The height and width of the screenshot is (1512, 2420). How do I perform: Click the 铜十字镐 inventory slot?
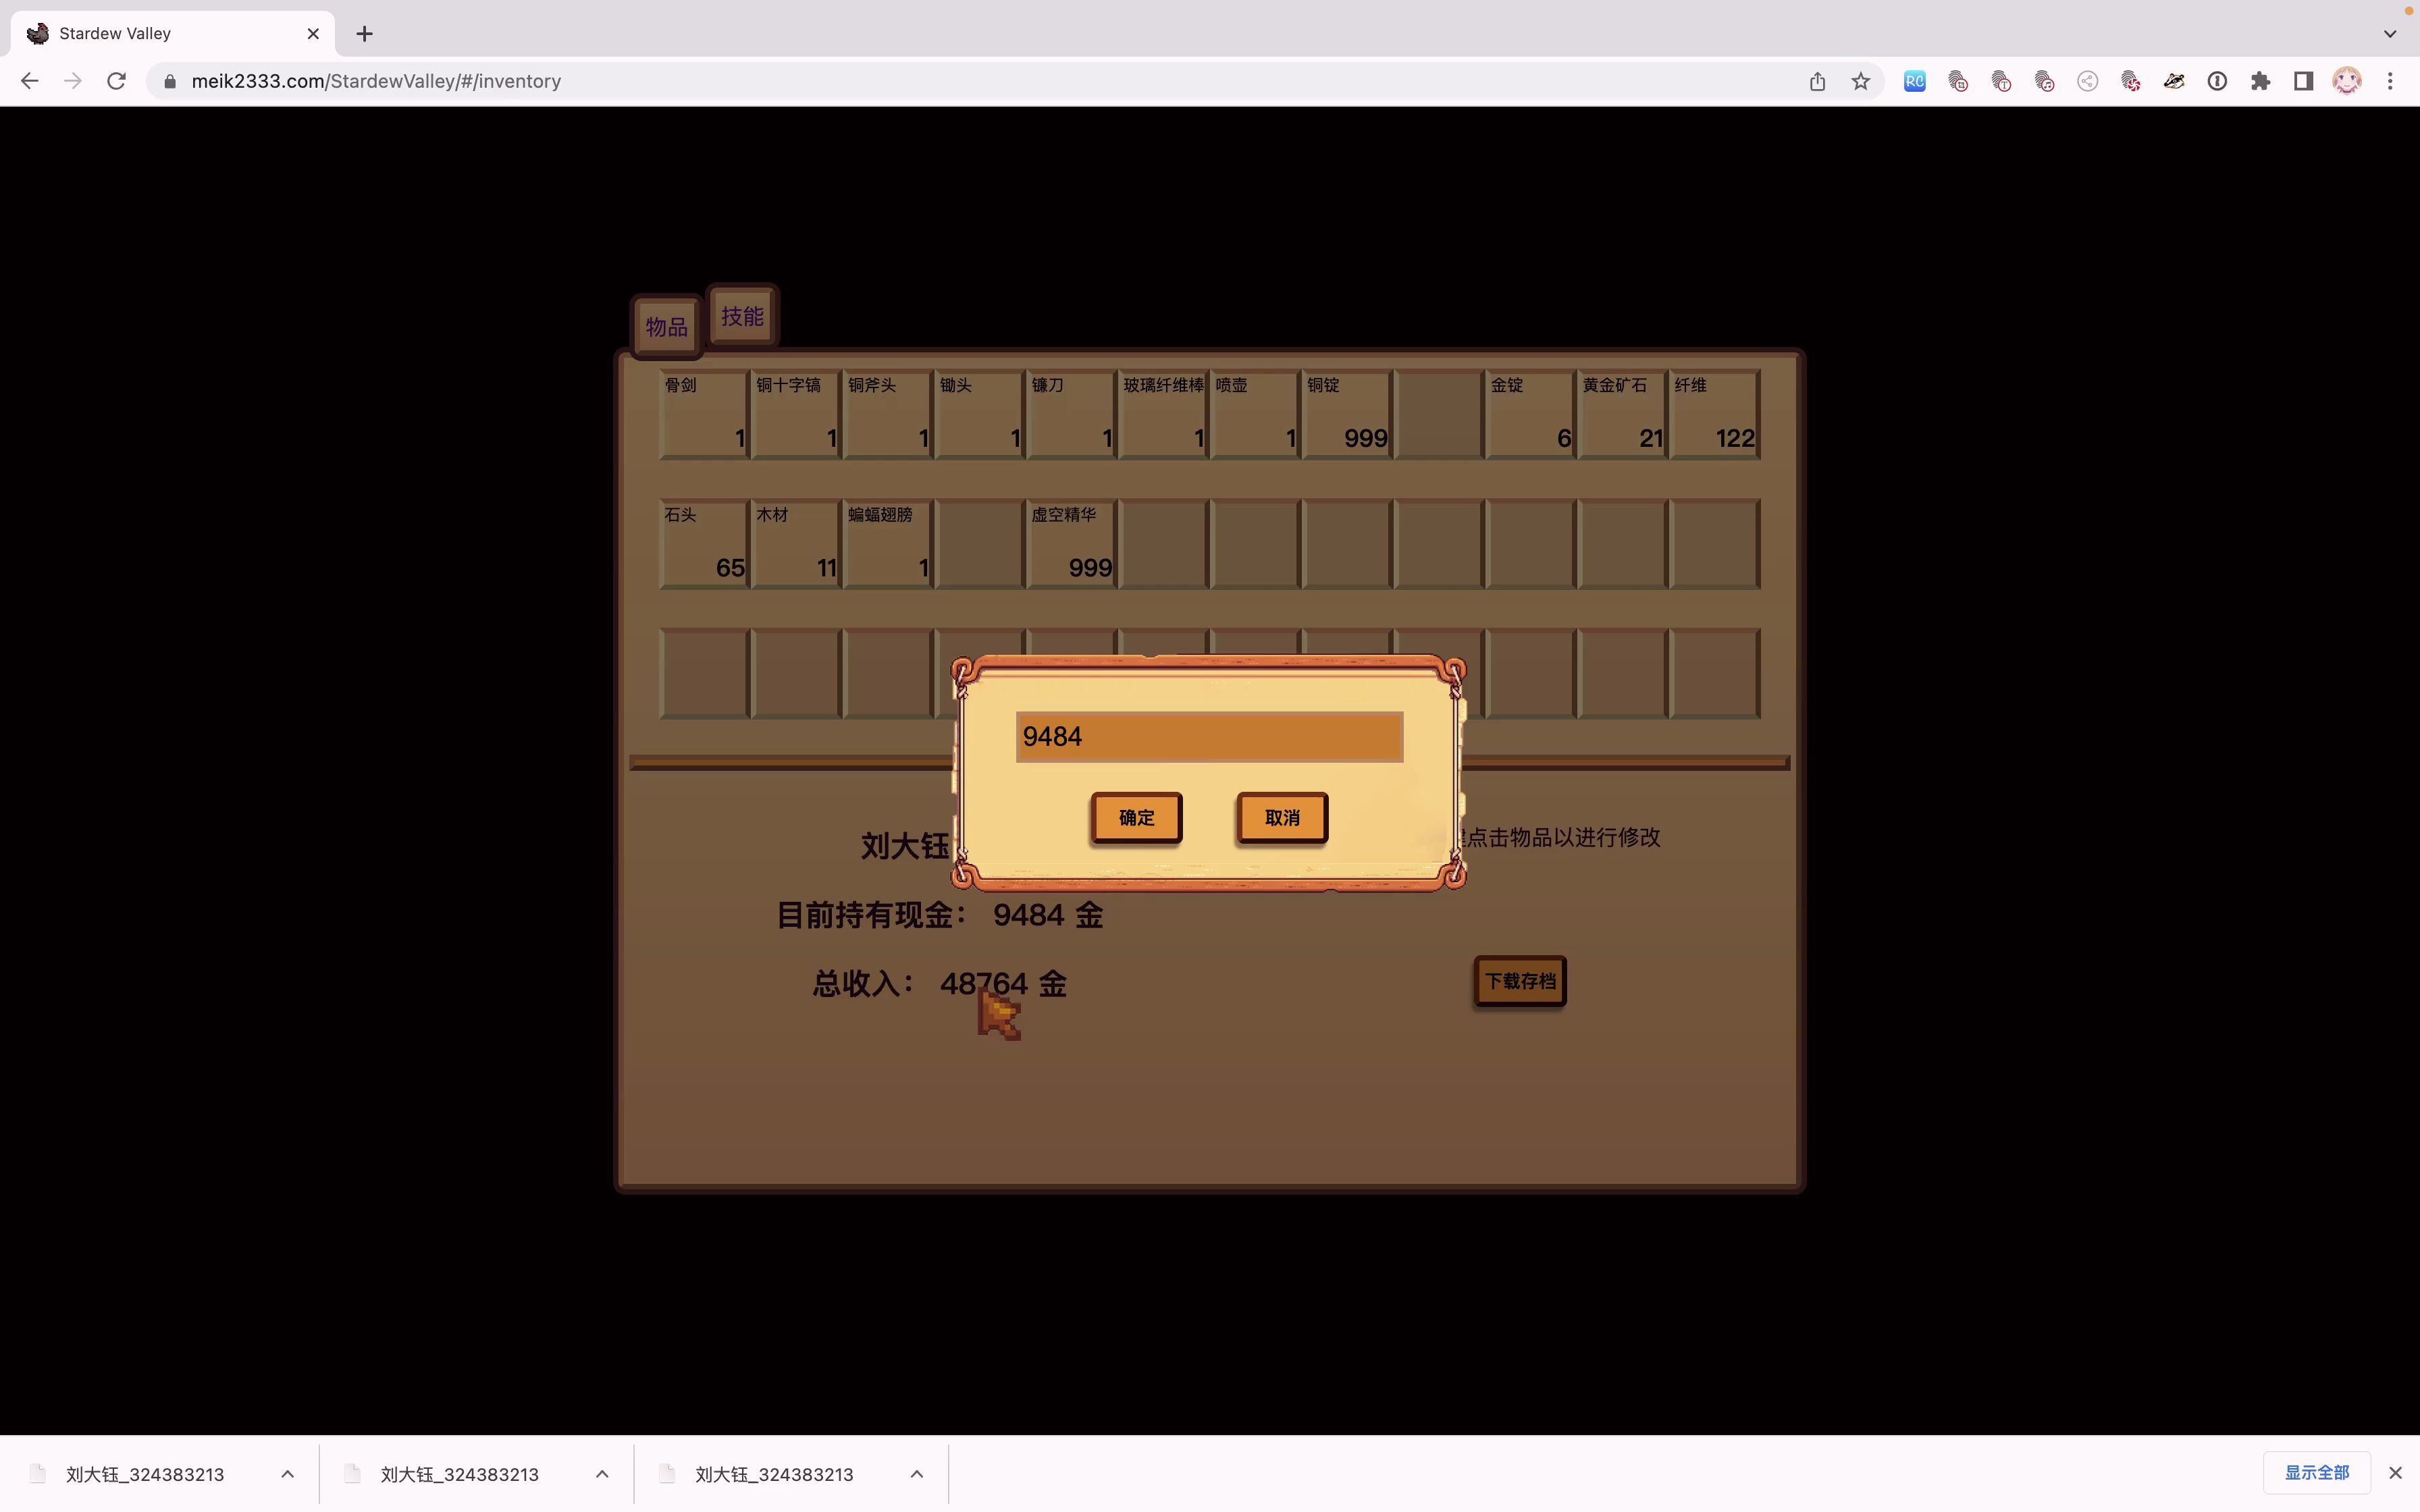(796, 414)
